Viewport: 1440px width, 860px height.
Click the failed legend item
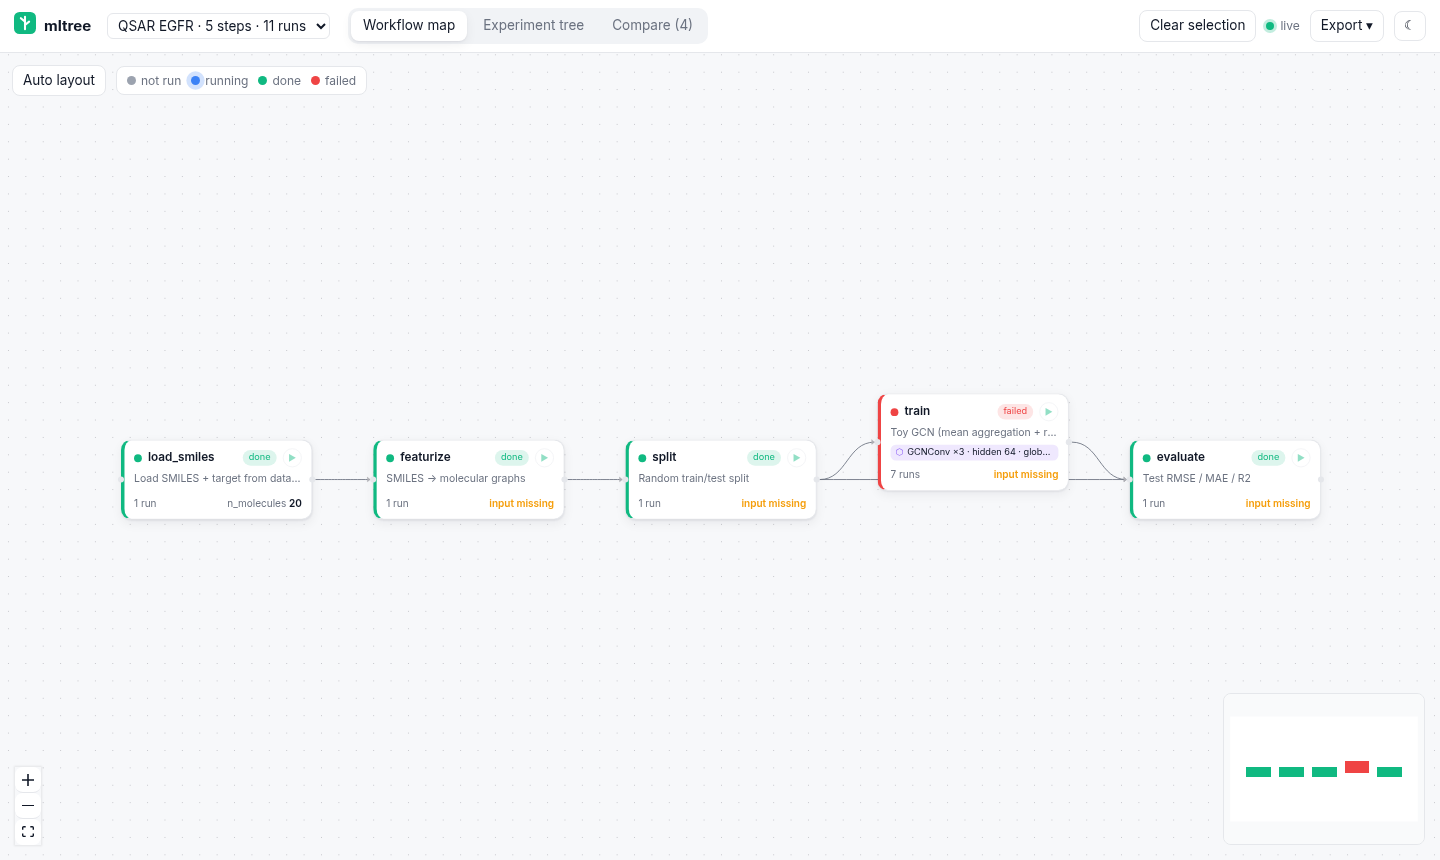333,81
